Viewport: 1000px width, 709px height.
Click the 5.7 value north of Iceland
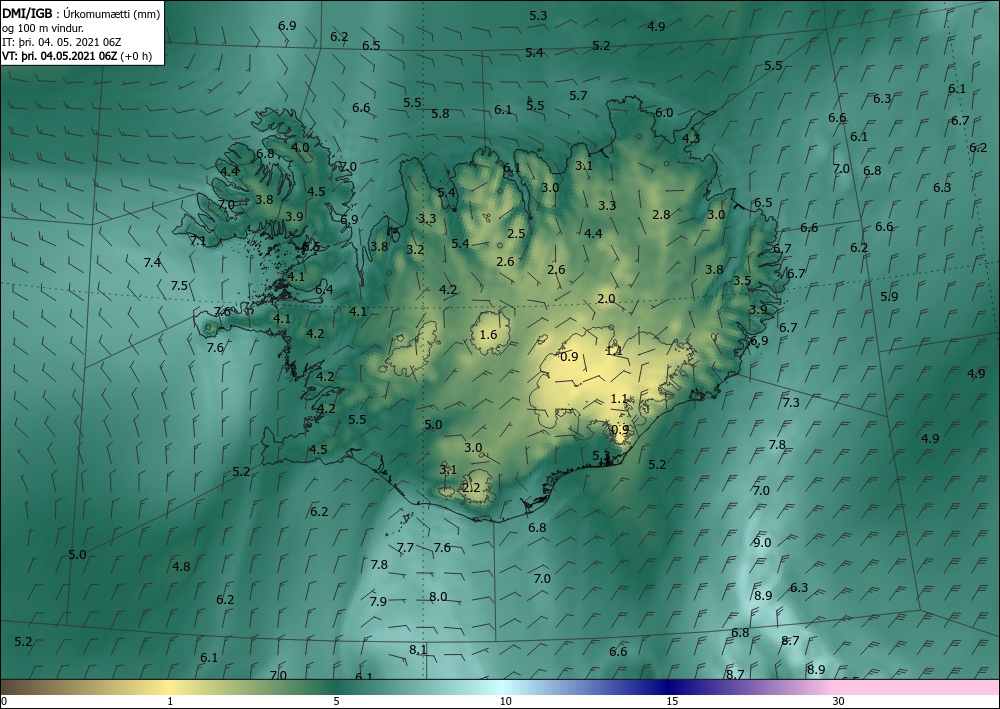pos(578,95)
